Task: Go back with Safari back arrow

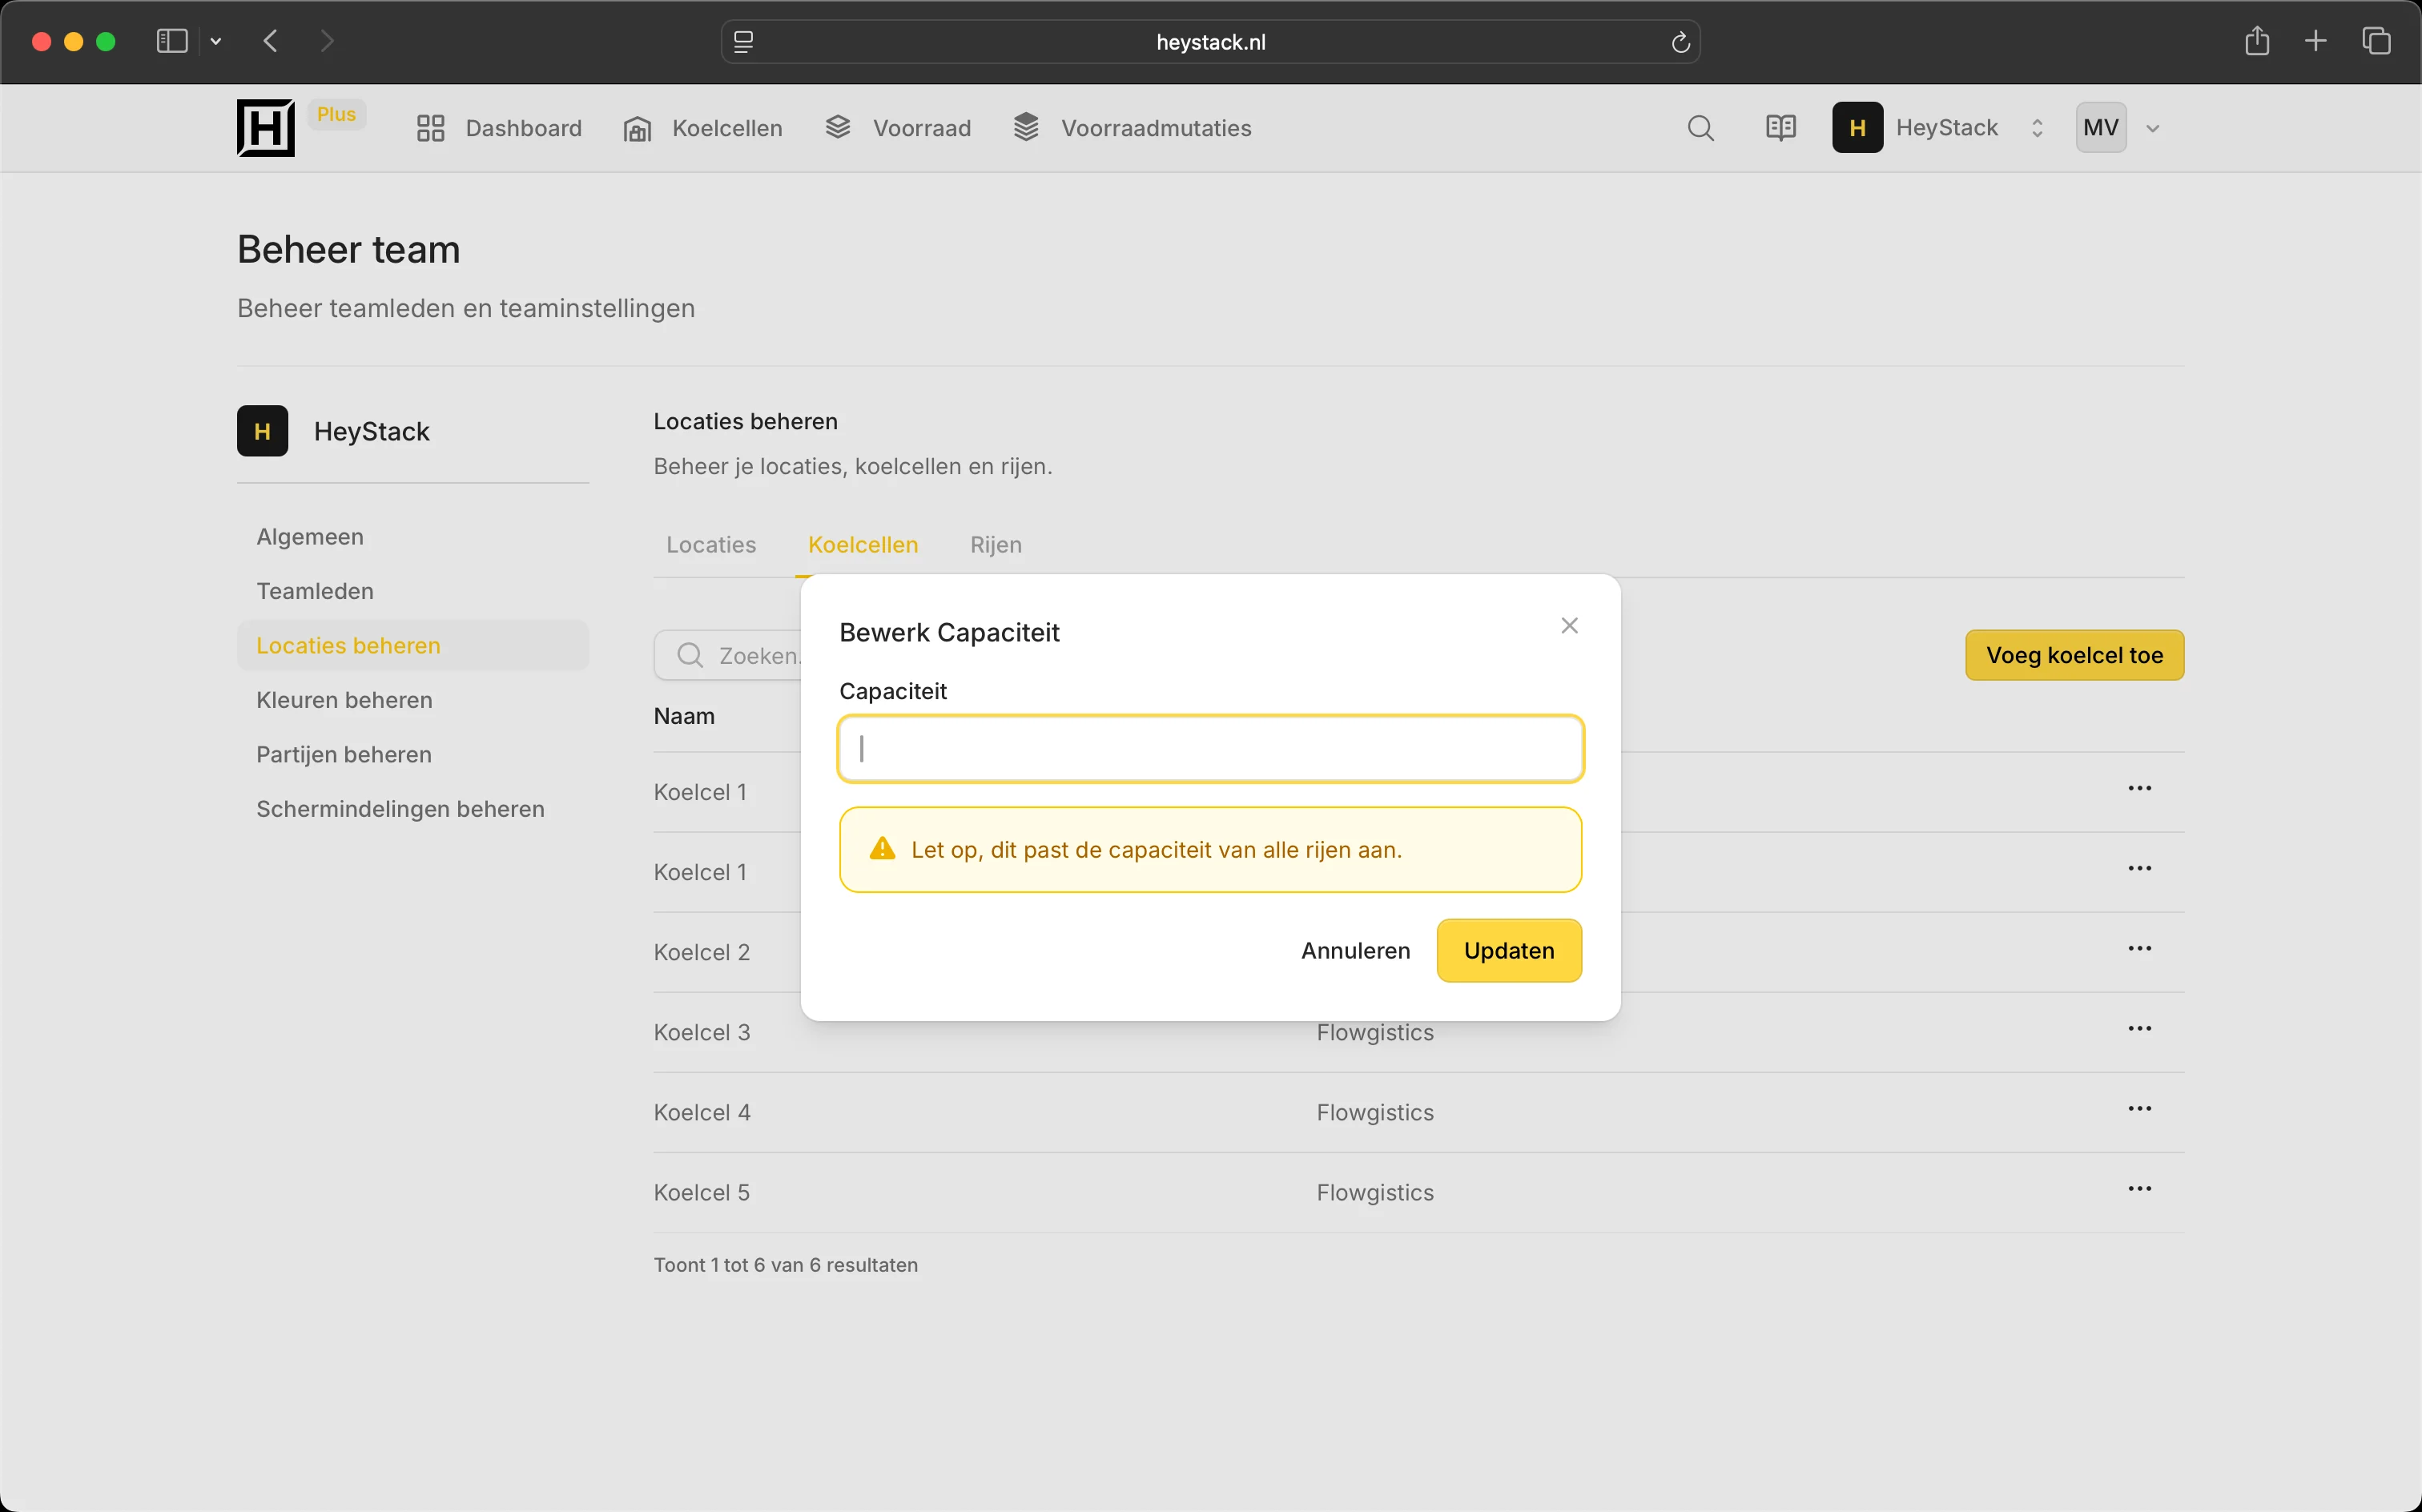Action: (x=270, y=41)
